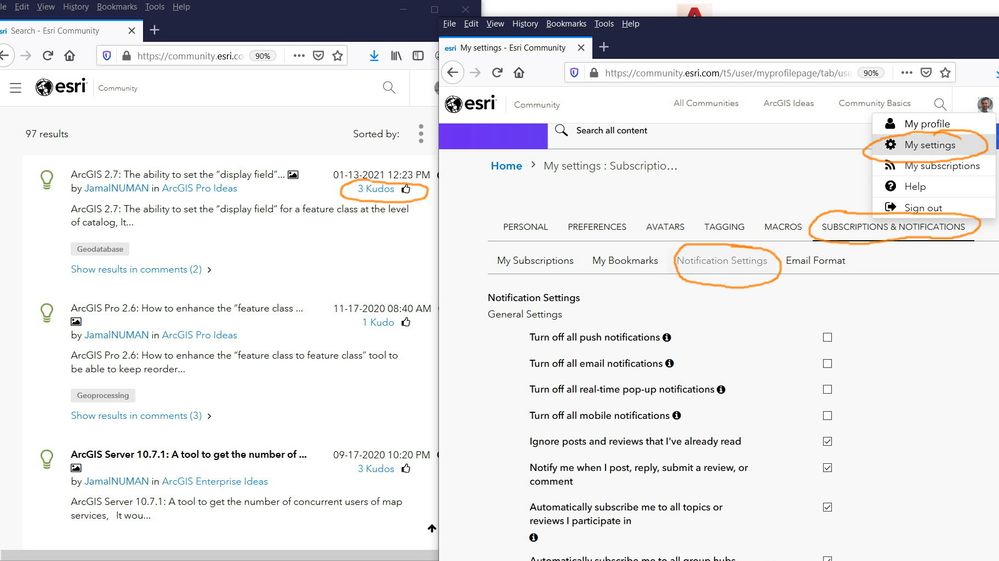Bookmark star in right Firefox window
999x561 pixels.
tap(945, 73)
